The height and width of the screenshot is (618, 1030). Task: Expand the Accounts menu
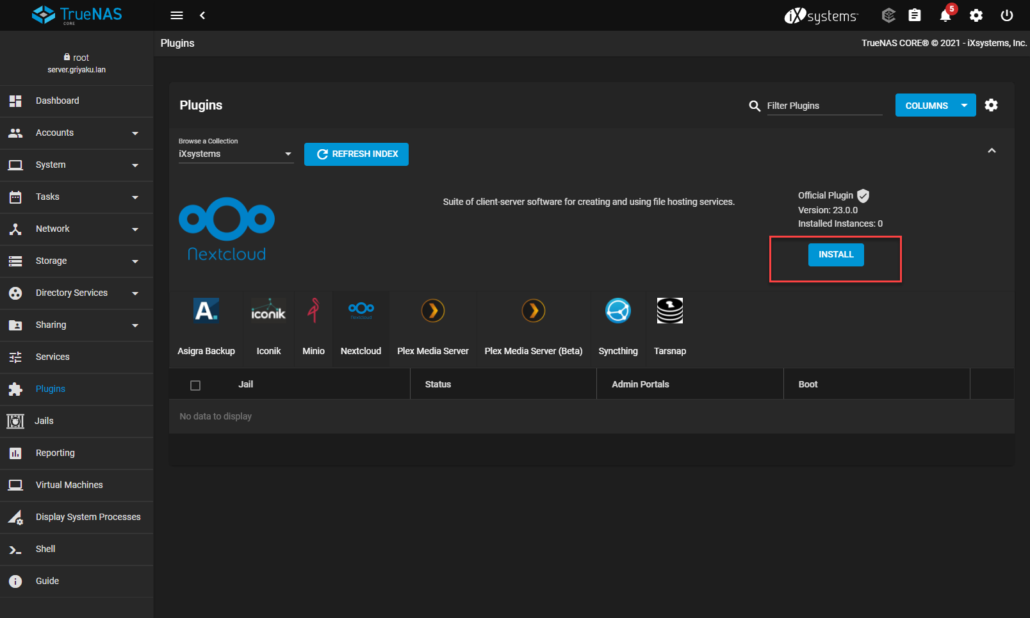[x=76, y=133]
